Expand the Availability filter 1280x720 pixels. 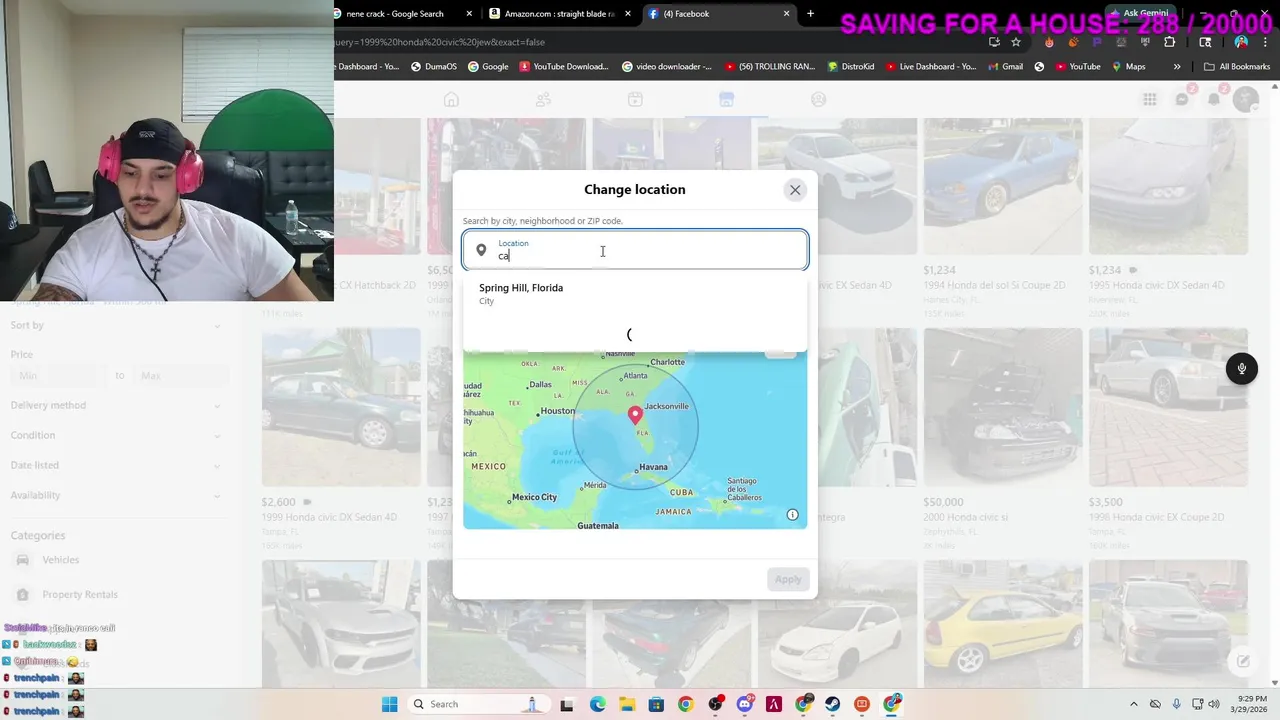tap(115, 495)
